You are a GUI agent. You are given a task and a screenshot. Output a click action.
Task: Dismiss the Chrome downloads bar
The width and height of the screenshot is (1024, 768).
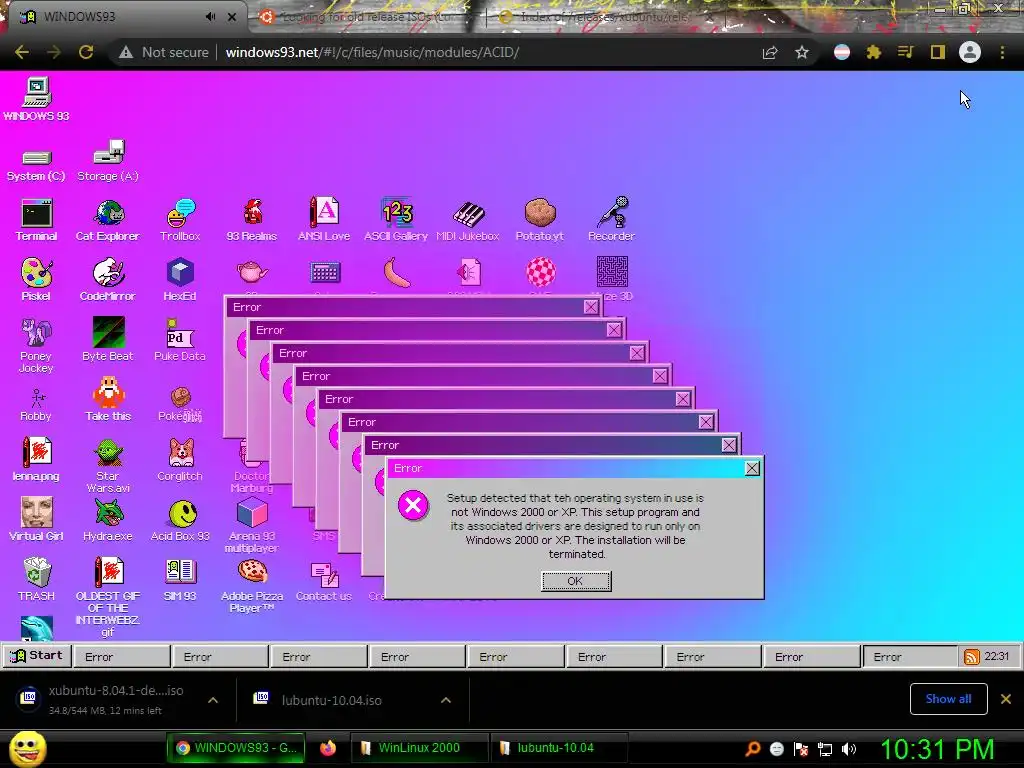tap(1006, 699)
